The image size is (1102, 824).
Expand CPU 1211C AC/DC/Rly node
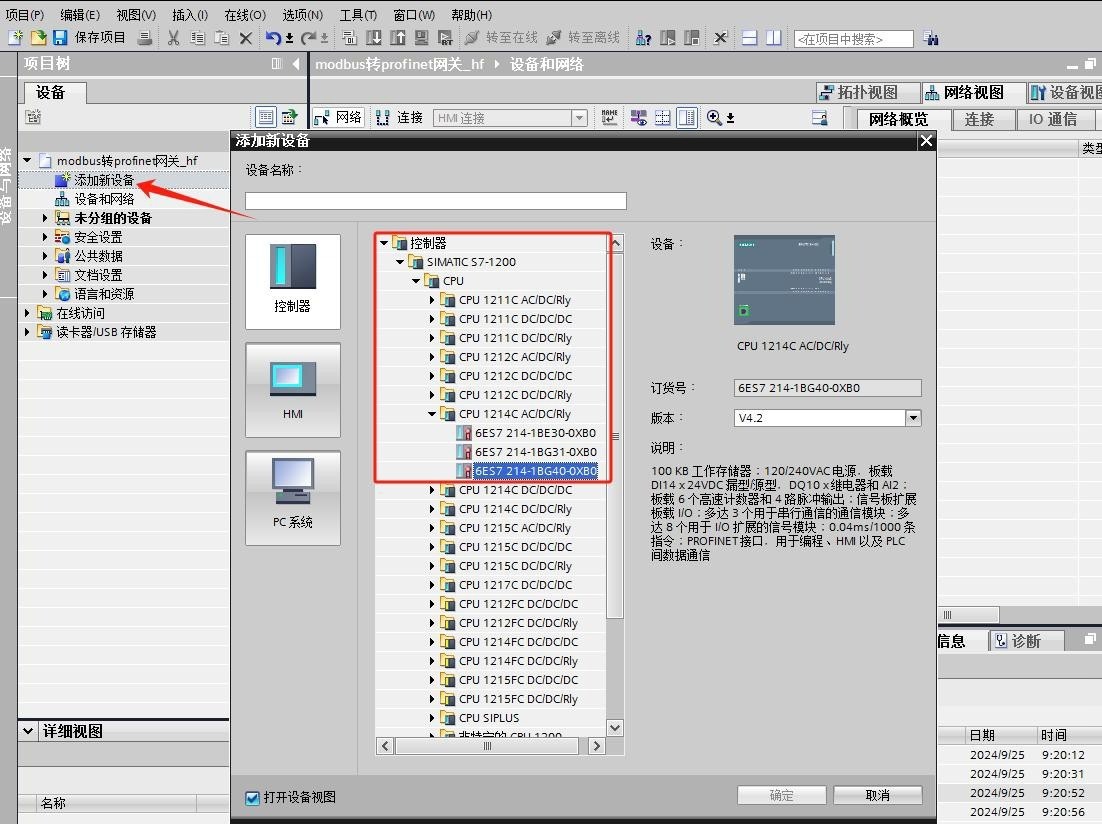432,300
